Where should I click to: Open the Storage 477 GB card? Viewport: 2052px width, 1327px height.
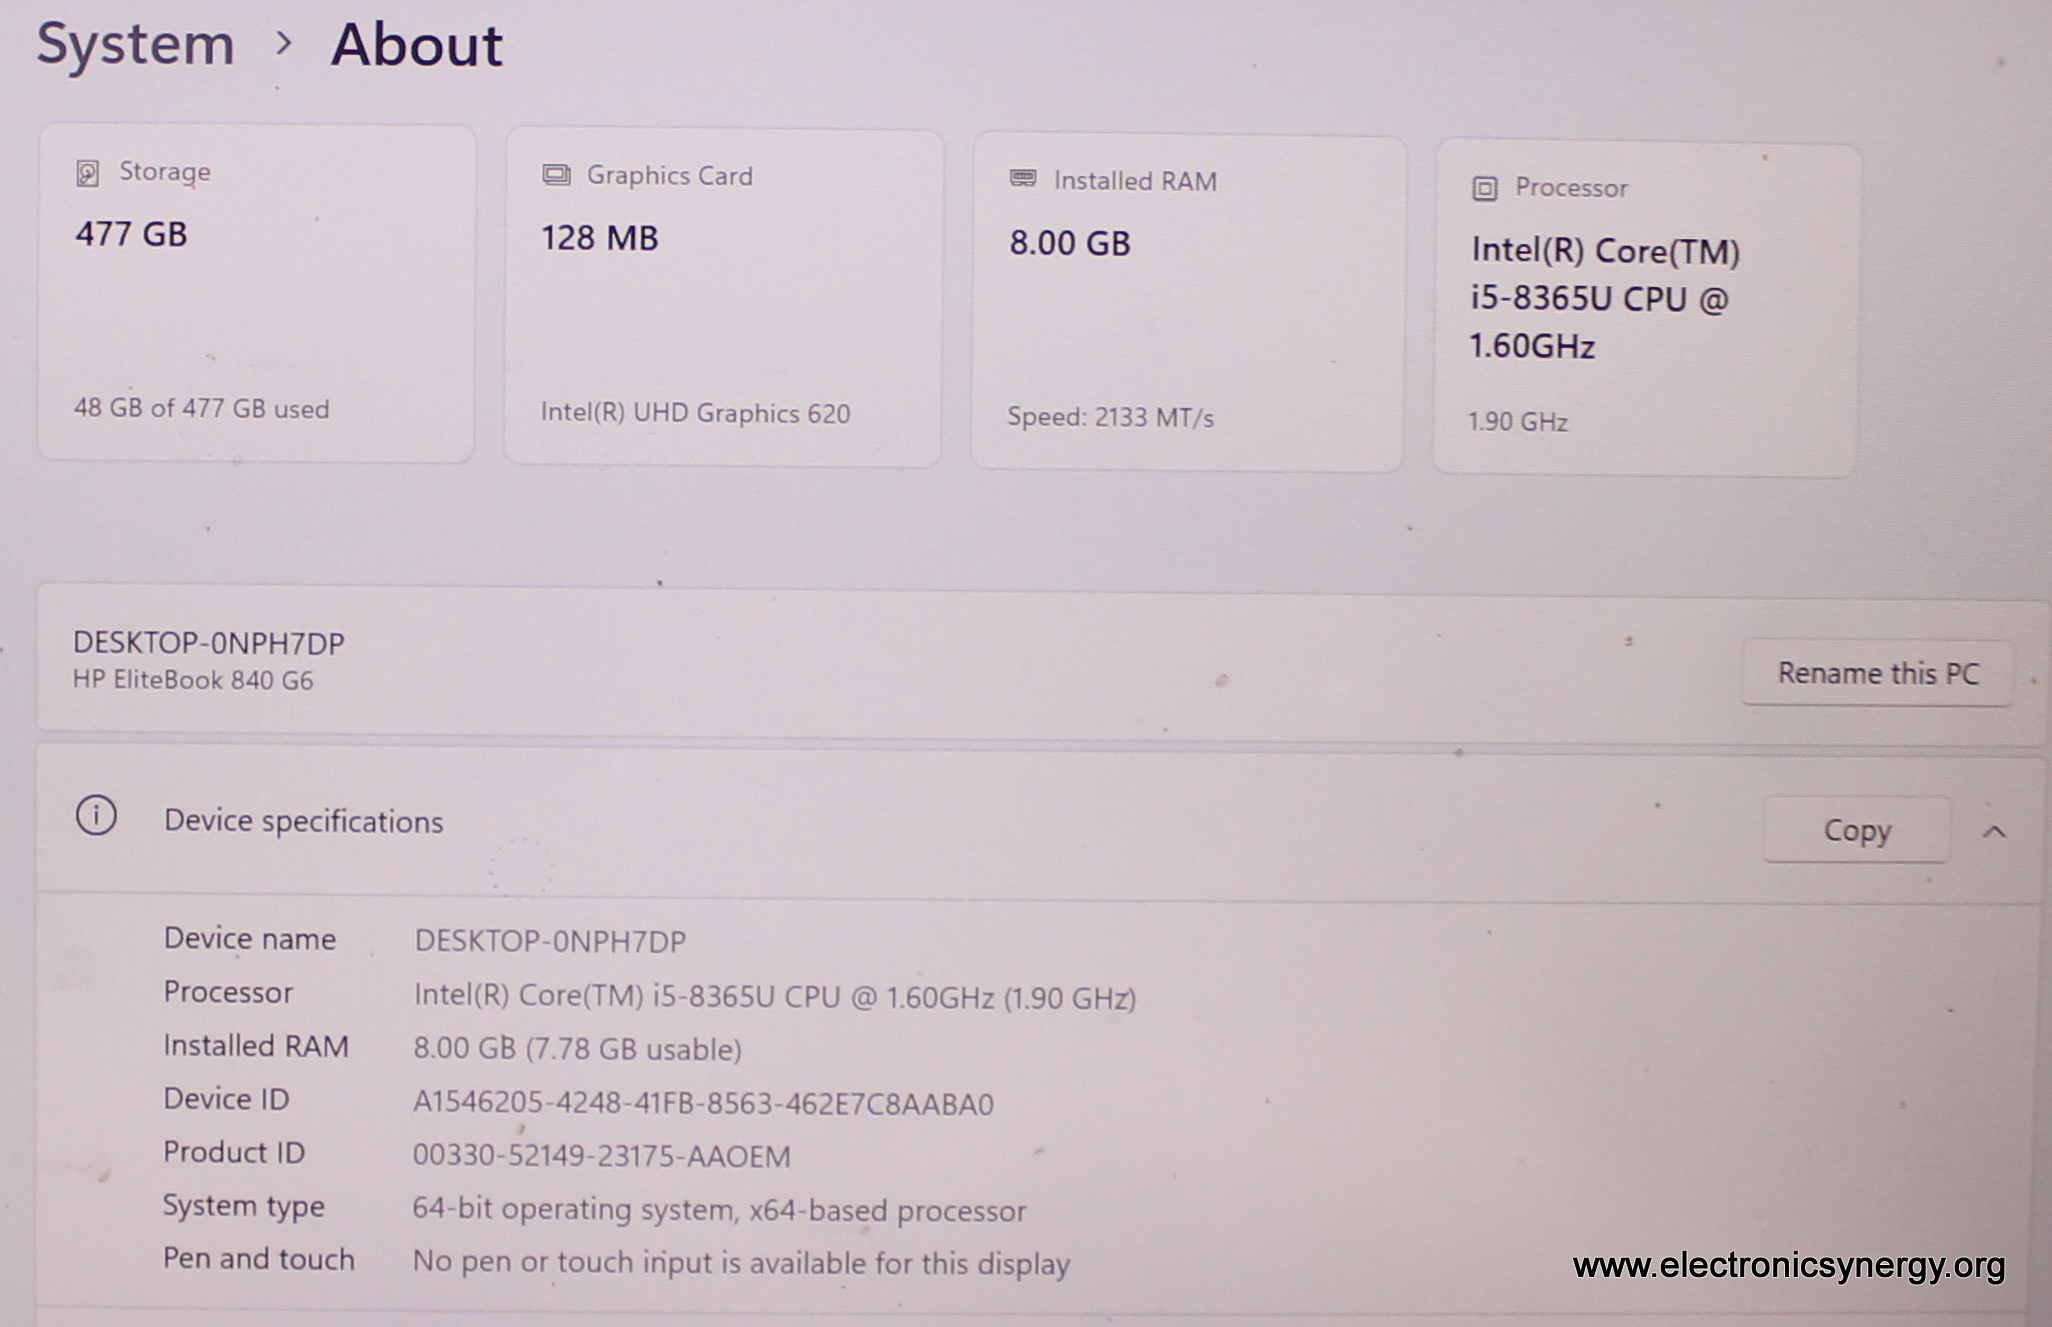(x=256, y=293)
